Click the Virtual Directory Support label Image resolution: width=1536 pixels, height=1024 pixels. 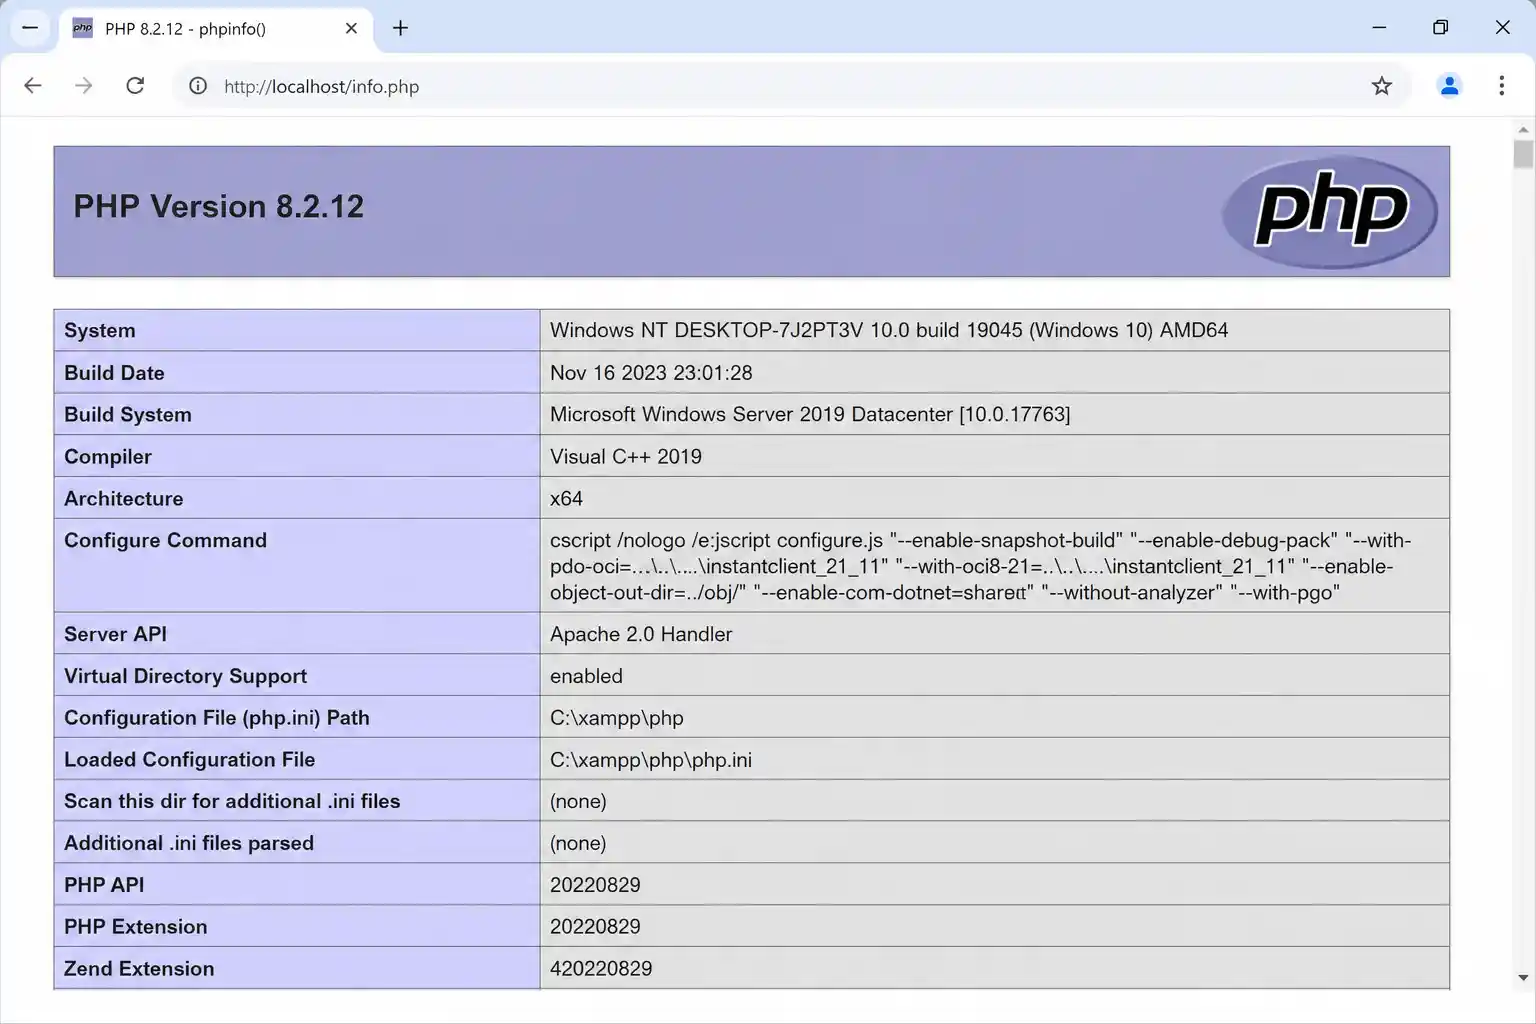click(186, 677)
